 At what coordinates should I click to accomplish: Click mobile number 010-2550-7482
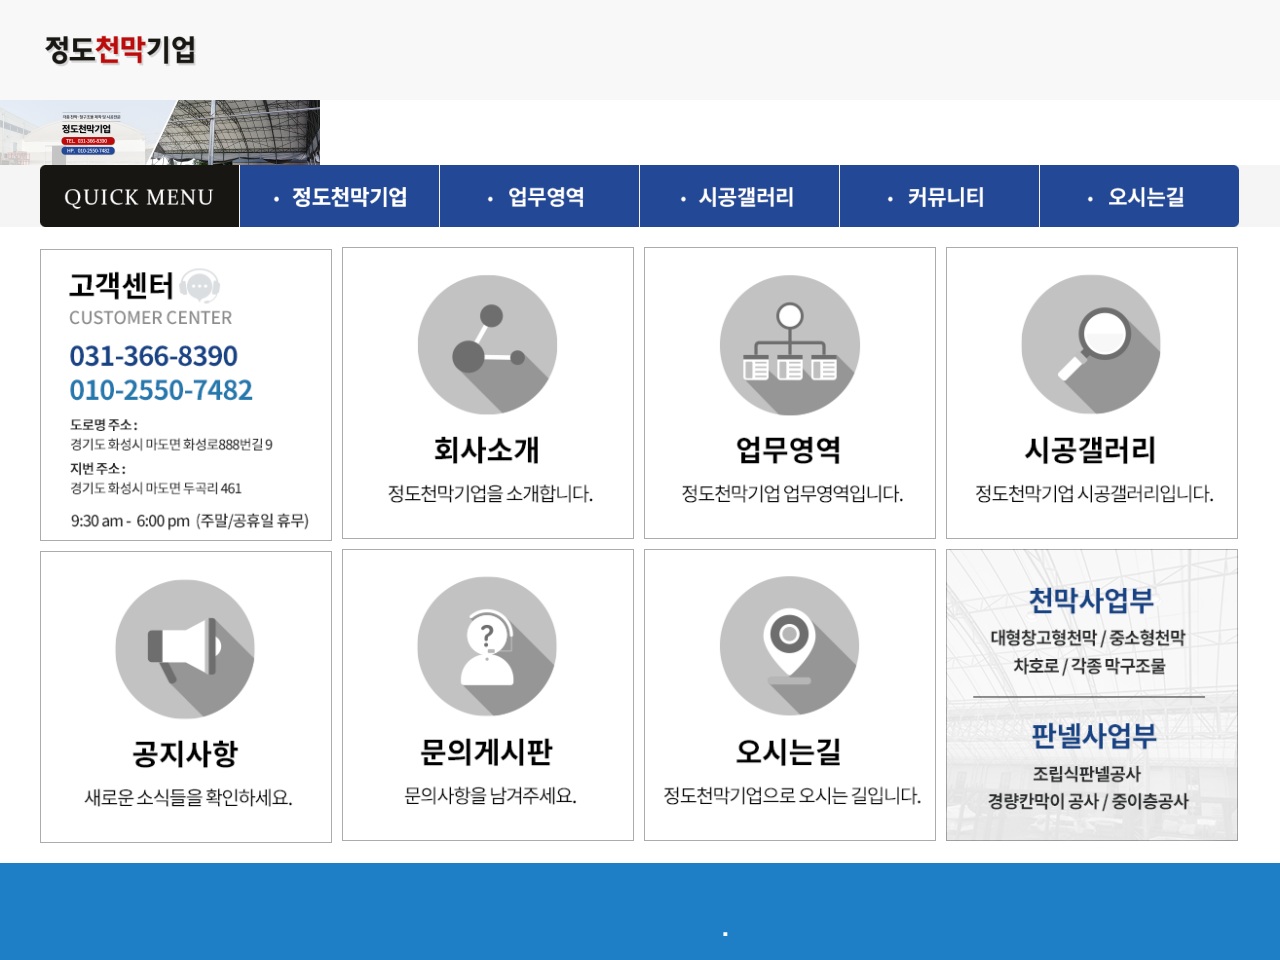pyautogui.click(x=161, y=390)
